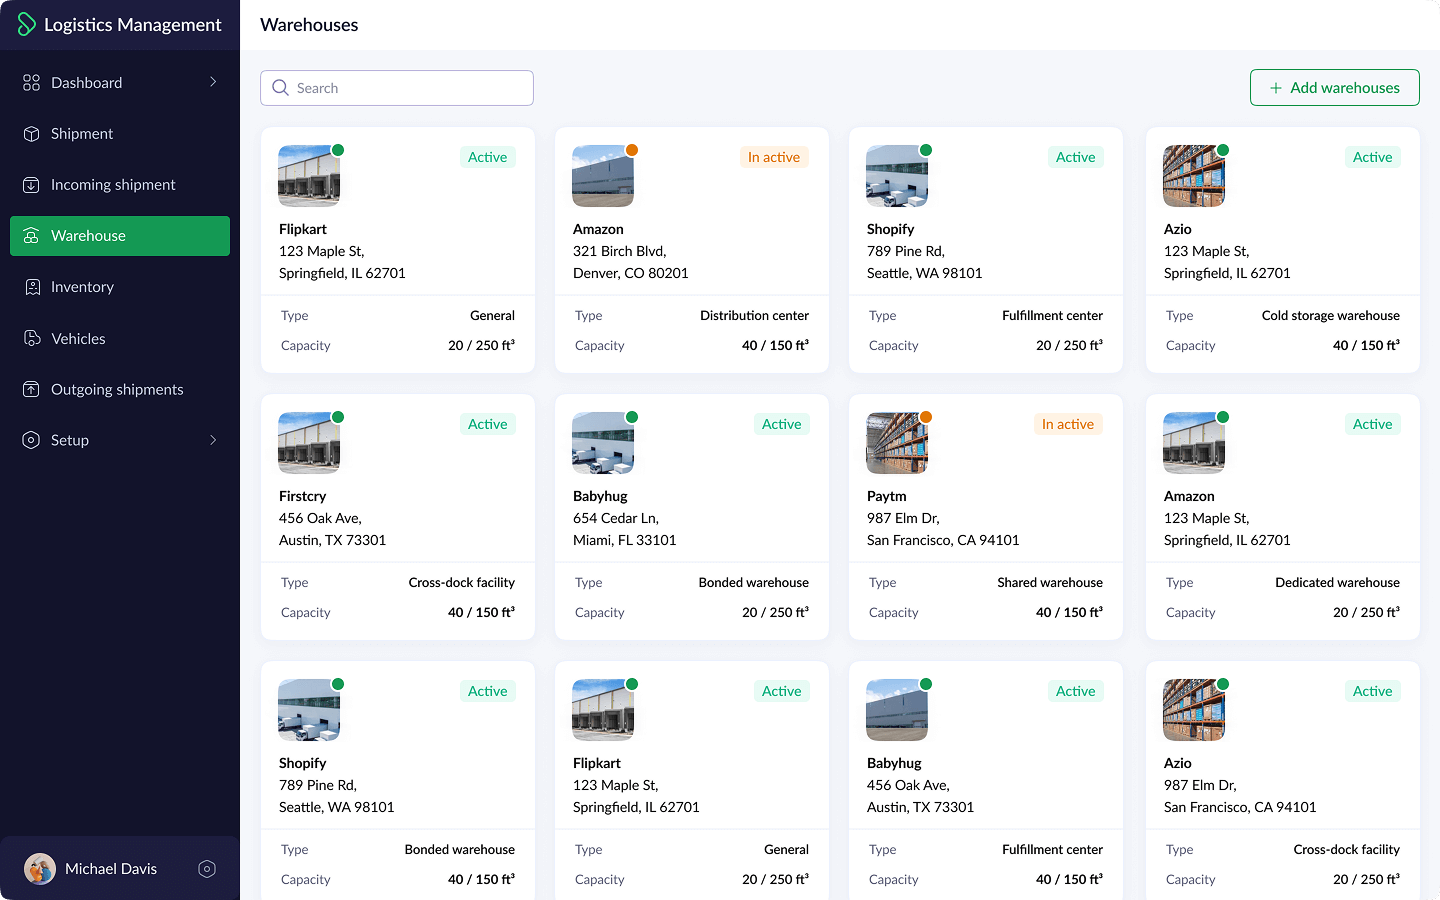
Task: Expand the Dashboard submenu chevron
Action: (x=213, y=82)
